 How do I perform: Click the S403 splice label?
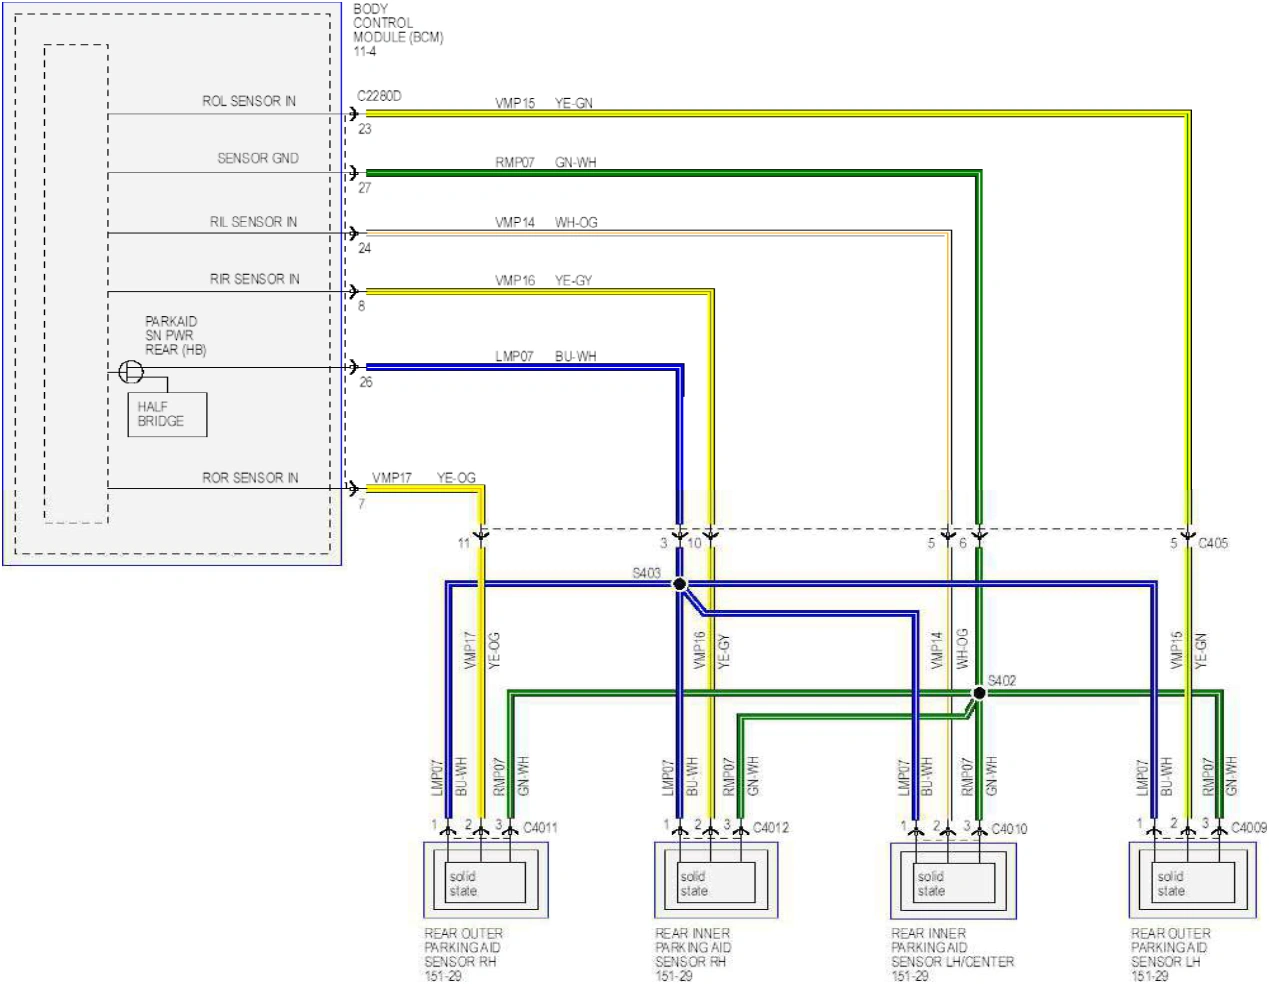click(x=647, y=573)
